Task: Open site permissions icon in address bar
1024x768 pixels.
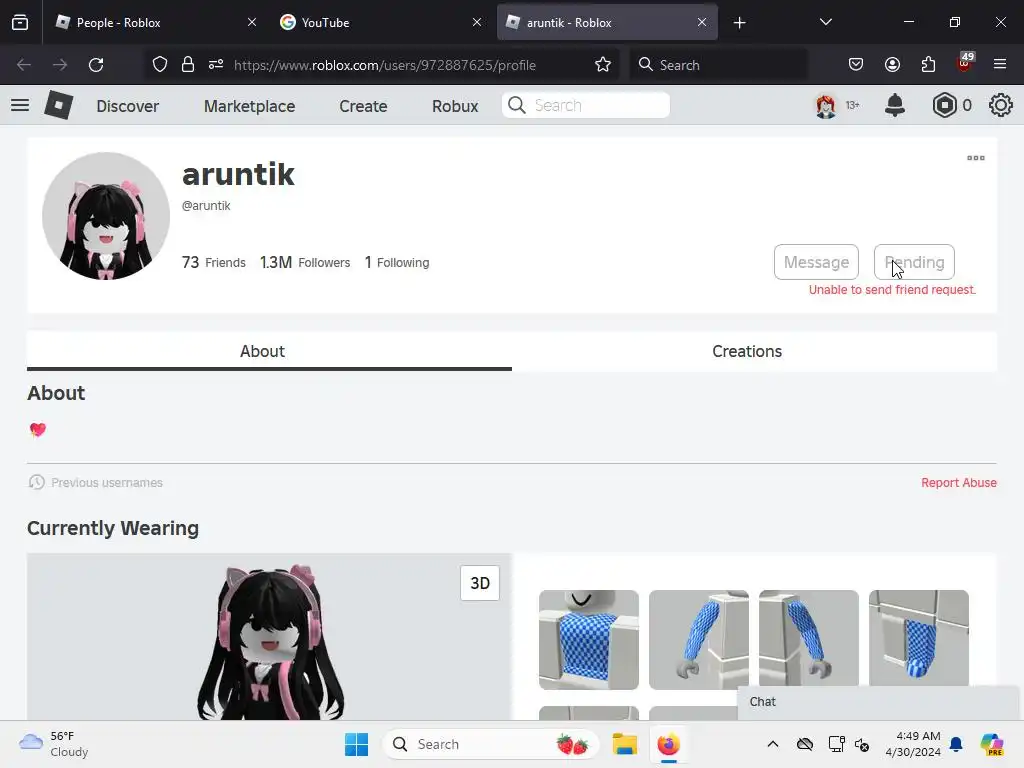Action: pos(216,65)
